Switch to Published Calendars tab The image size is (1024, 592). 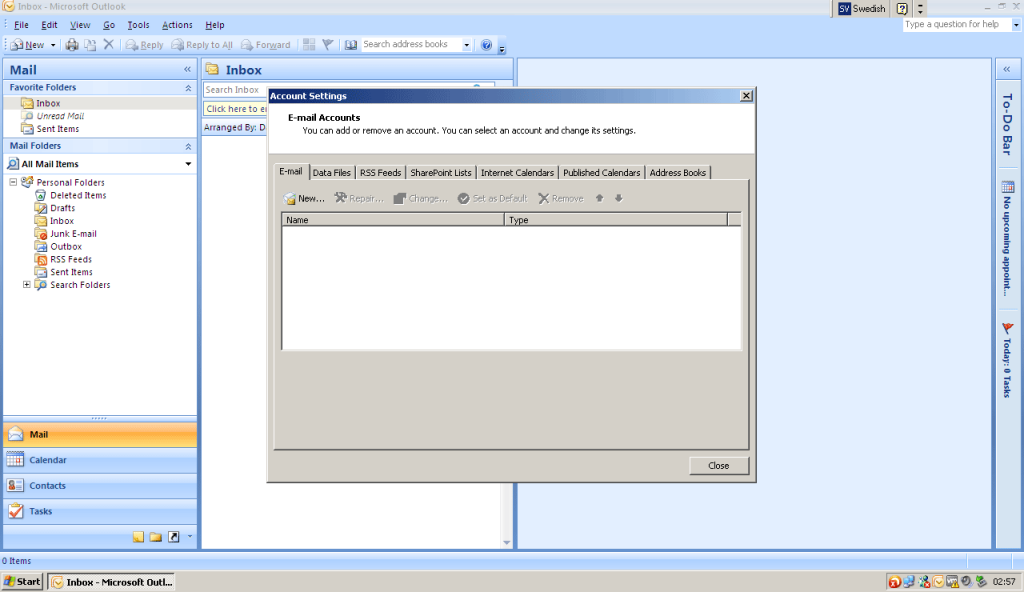click(x=601, y=173)
